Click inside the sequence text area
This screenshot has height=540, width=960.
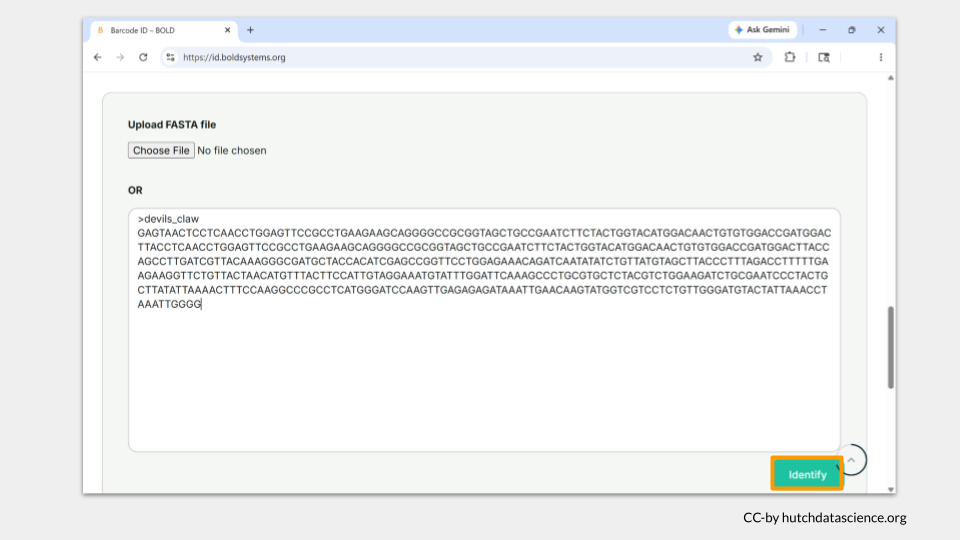pyautogui.click(x=484, y=330)
